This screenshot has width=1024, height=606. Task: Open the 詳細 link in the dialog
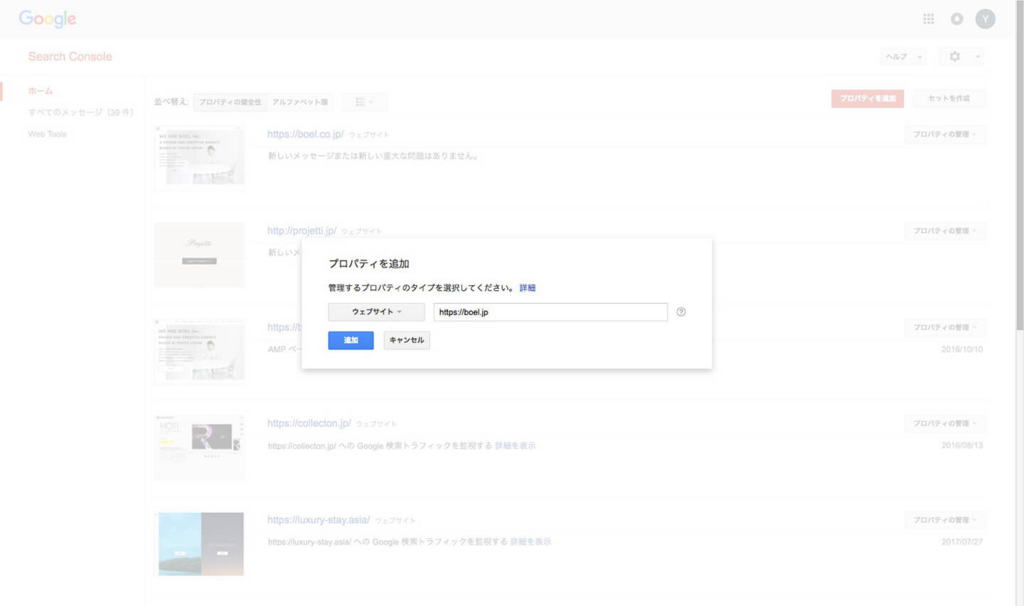527,288
